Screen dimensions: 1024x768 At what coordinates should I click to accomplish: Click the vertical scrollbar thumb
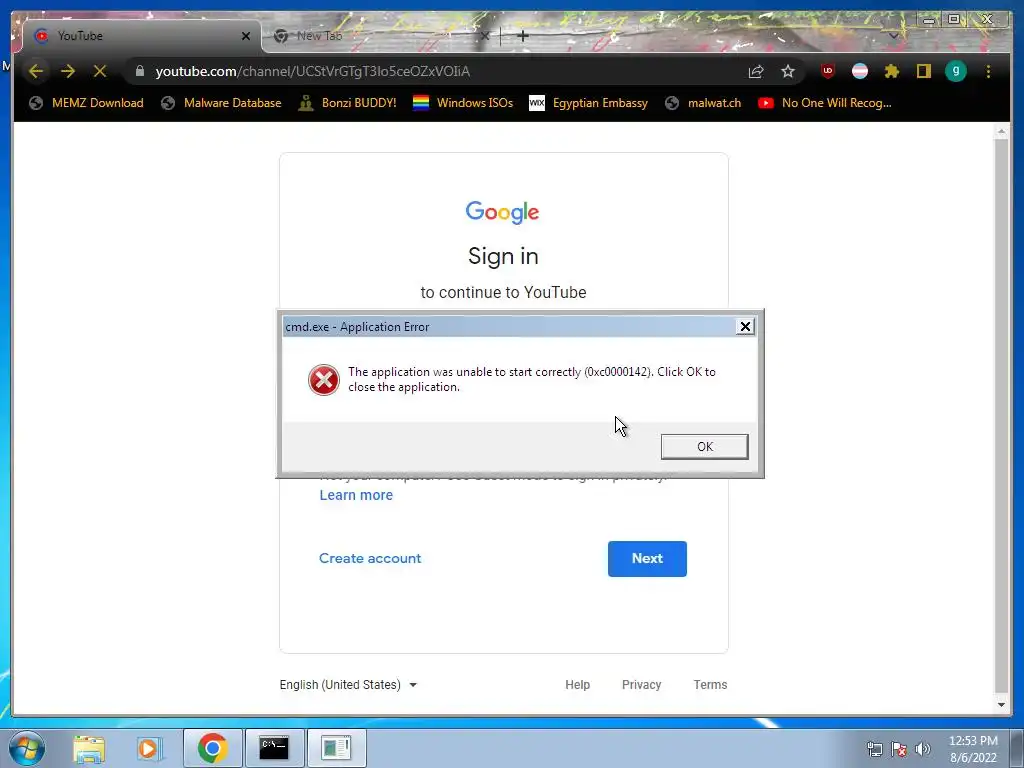point(1001,415)
